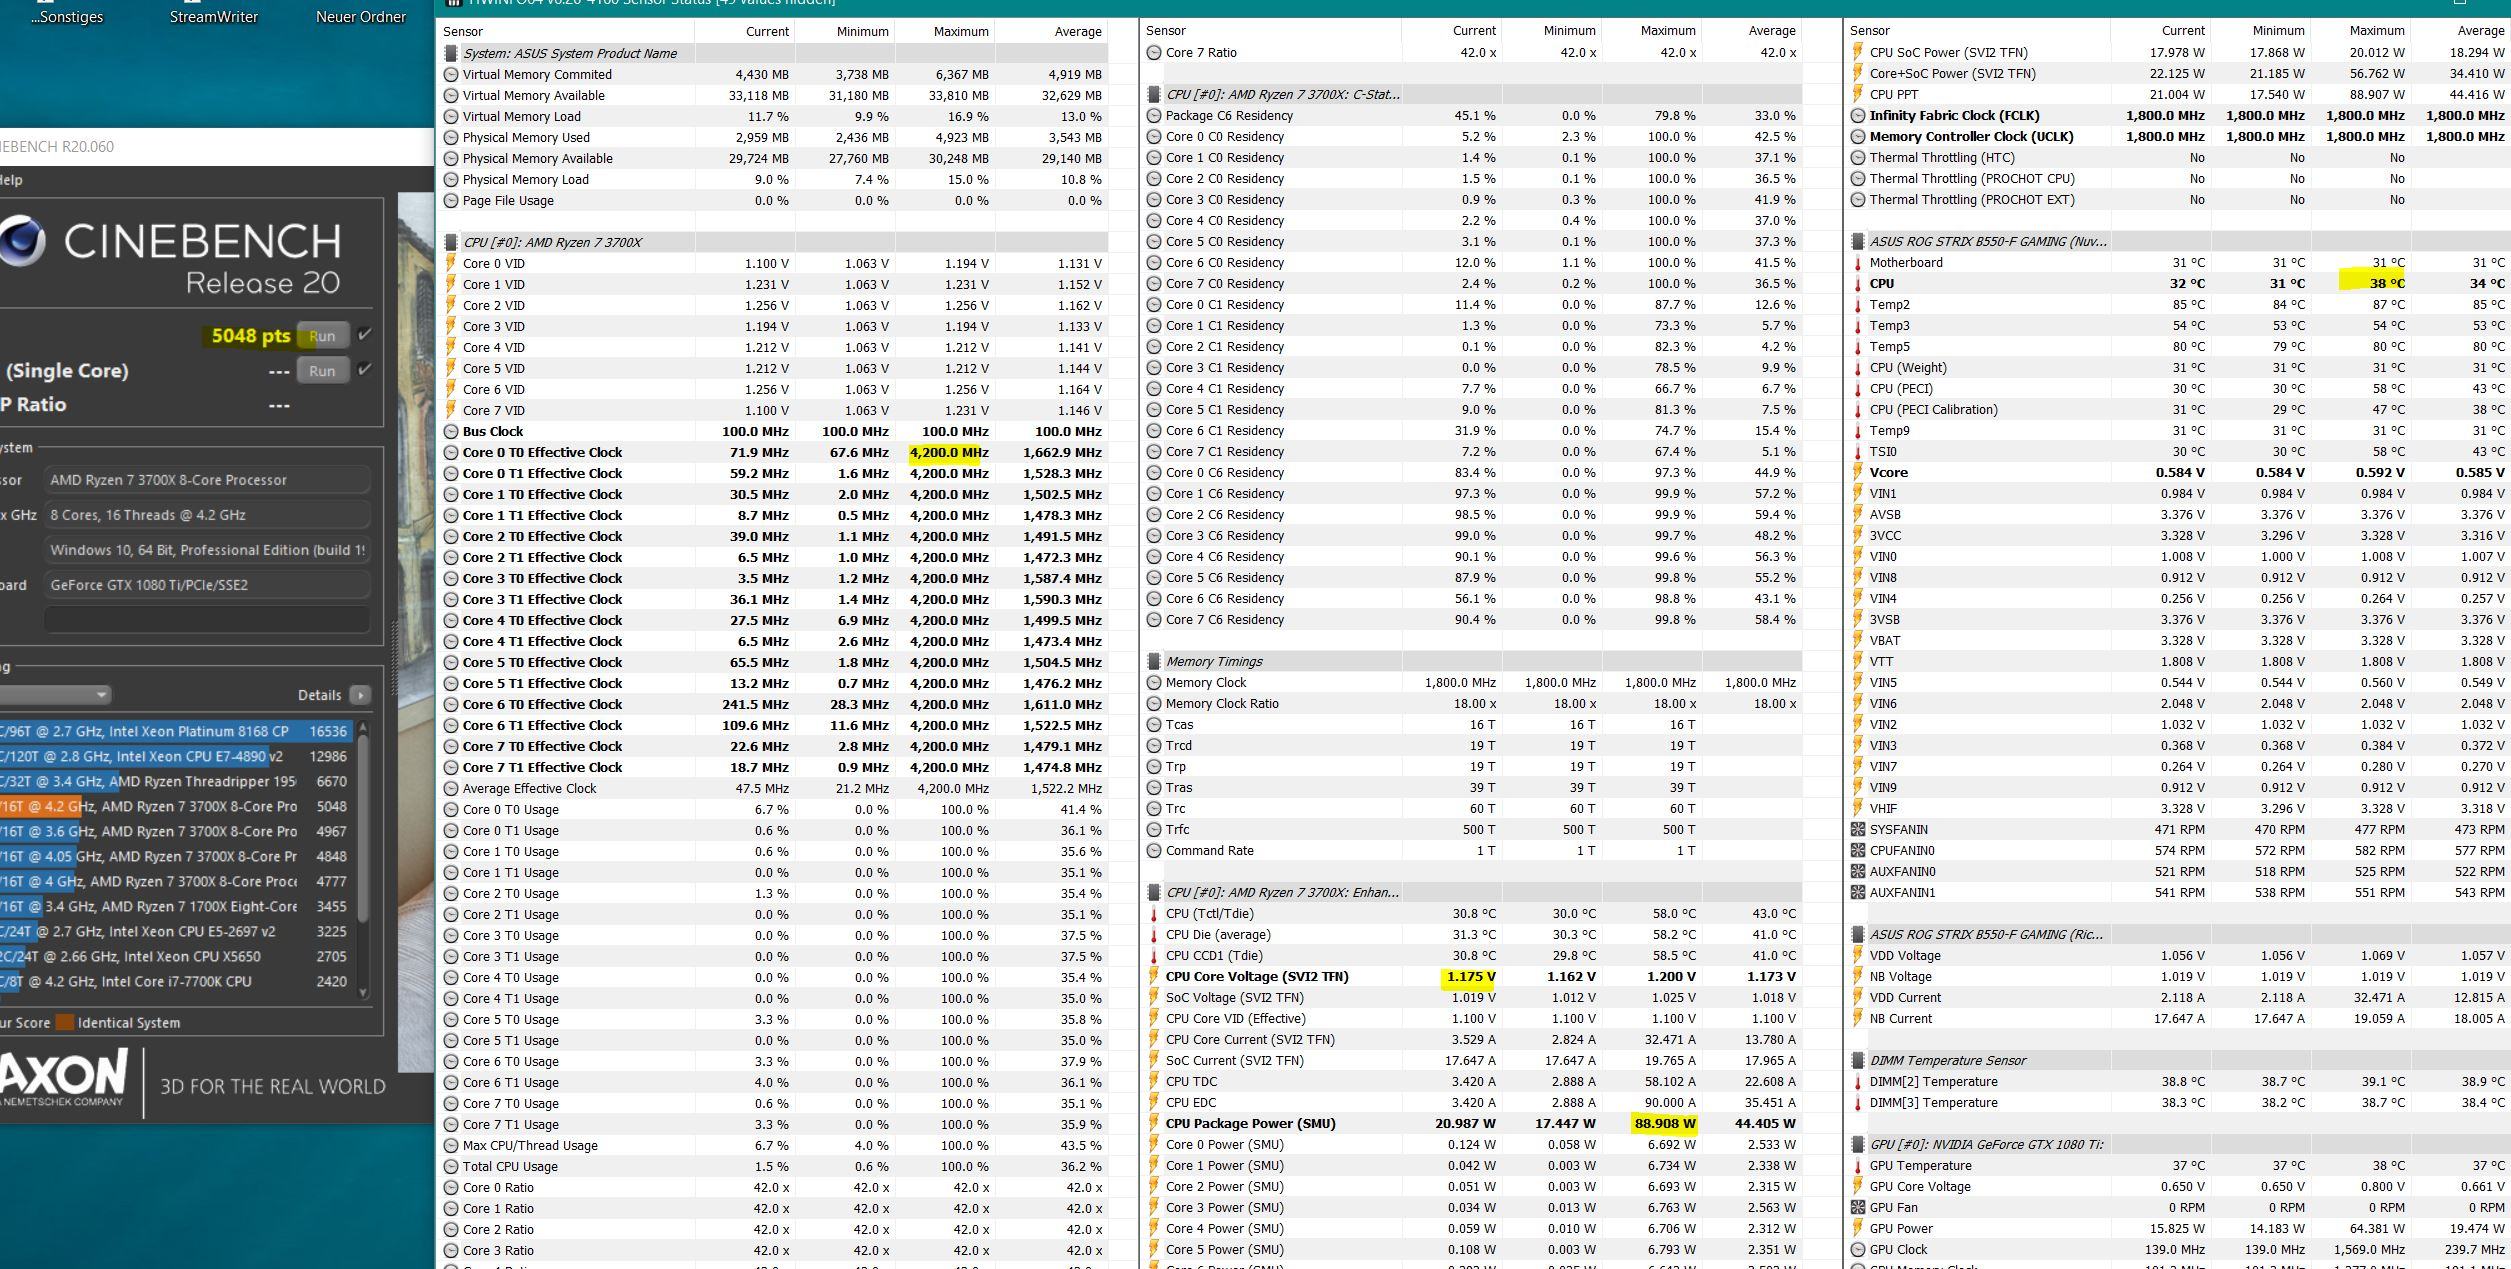Select the ASUS ROG STRIX B550-F GAMING (Ric... header
The height and width of the screenshot is (1269, 2511).
coord(2178,934)
